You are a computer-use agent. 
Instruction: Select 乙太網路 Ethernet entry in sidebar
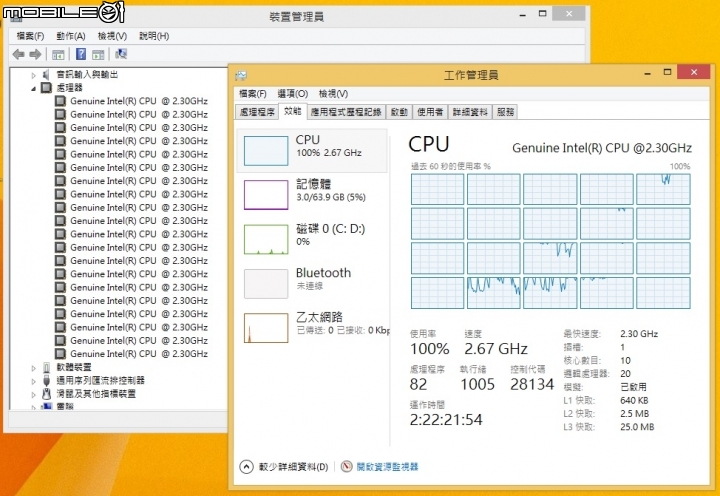point(312,327)
